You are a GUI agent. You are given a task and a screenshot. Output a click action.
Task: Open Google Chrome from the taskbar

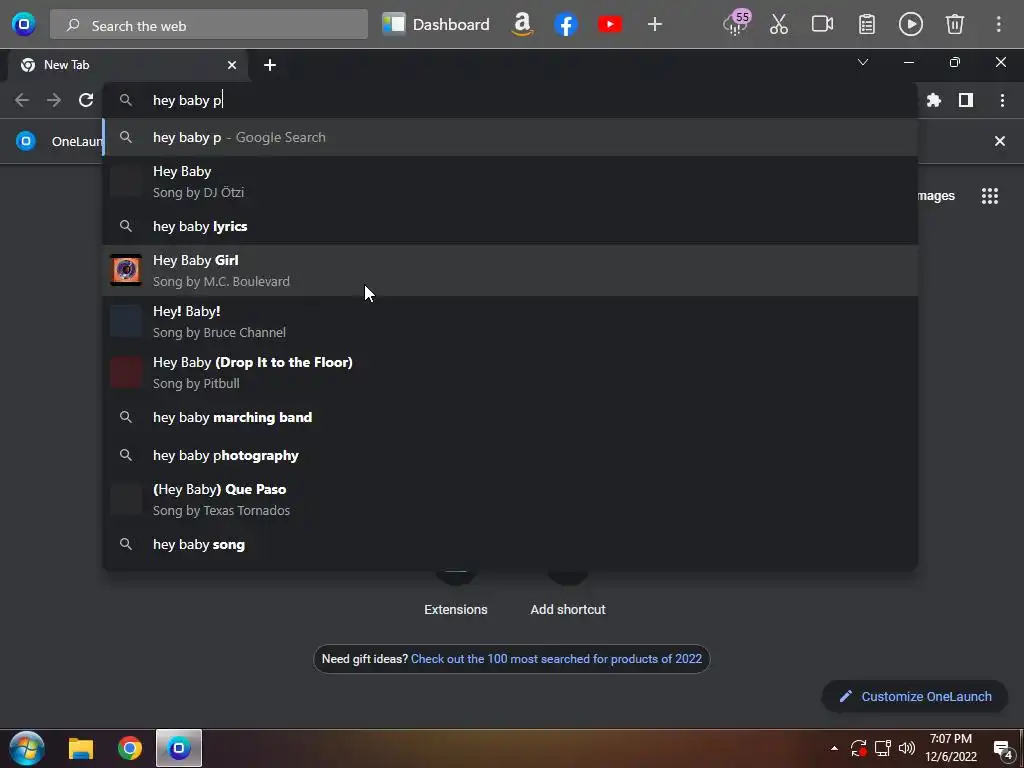click(x=130, y=748)
